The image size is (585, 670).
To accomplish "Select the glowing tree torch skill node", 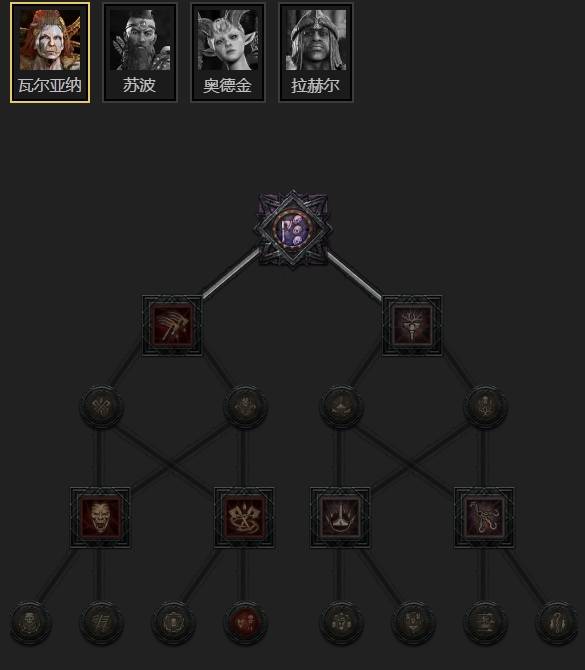I will (412, 326).
